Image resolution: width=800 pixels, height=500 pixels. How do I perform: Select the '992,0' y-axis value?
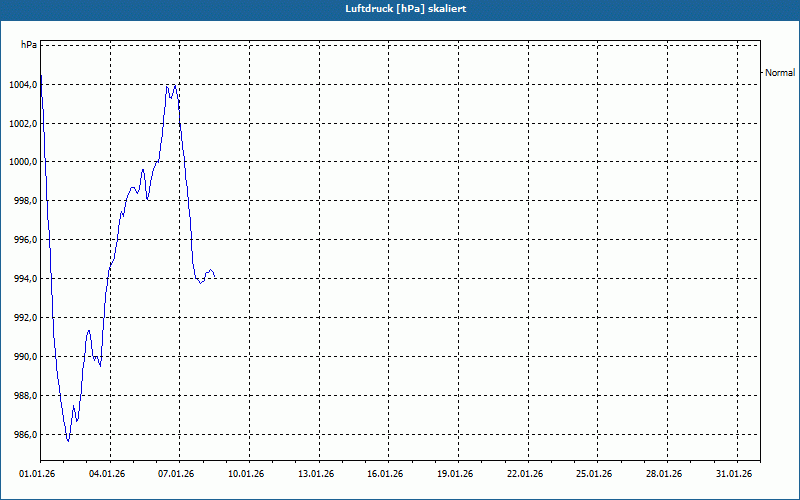pos(25,318)
